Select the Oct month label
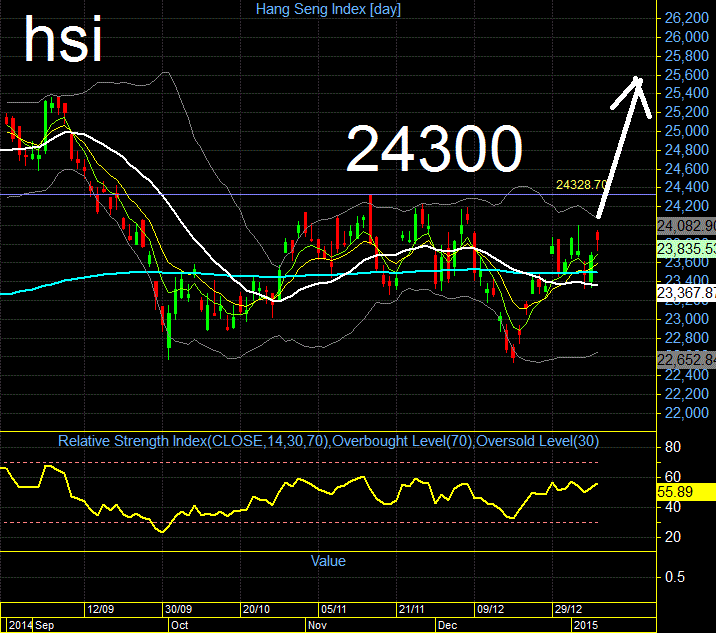This screenshot has height=633, width=716. pos(179,625)
